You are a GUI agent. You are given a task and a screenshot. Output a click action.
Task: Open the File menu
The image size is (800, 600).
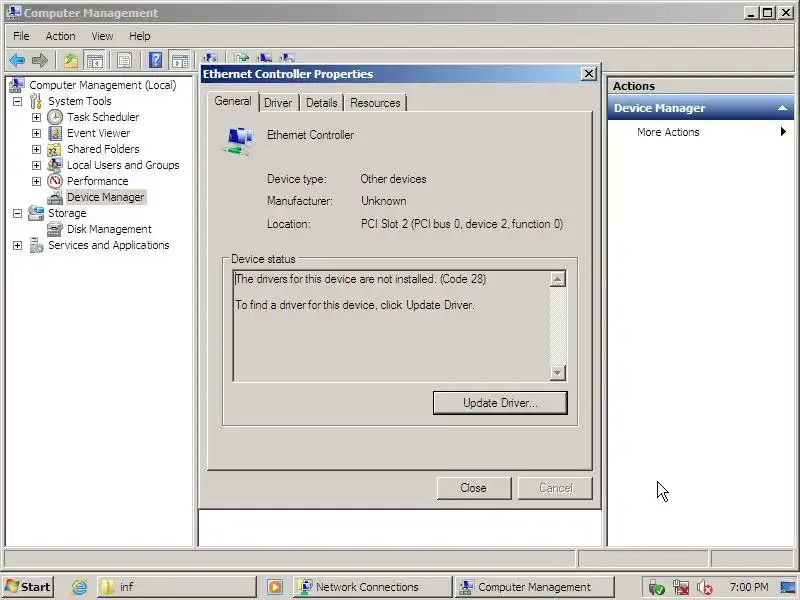click(x=21, y=36)
